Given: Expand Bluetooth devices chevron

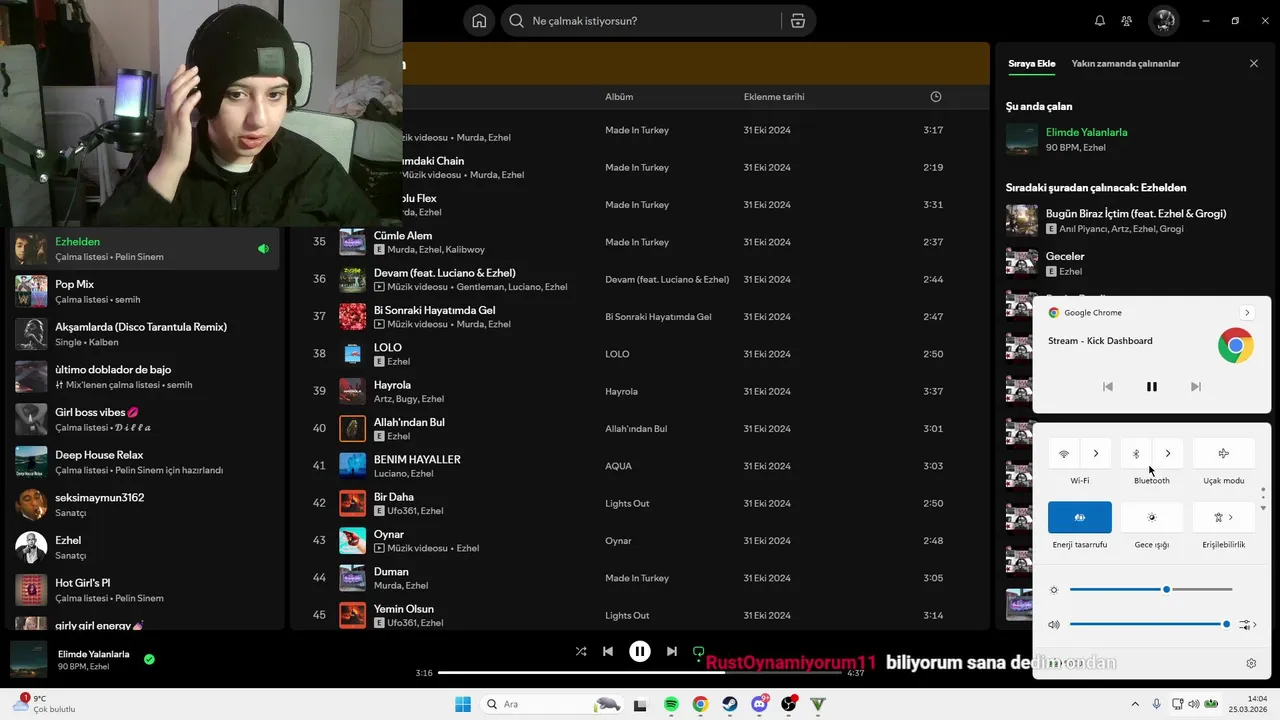Looking at the screenshot, I should pos(1168,454).
